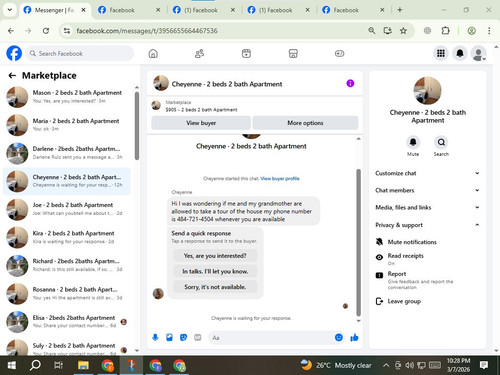Viewport: 500px width, 375px height.
Task: Click the back arrow beside Marketplace heading
Action: pos(12,76)
